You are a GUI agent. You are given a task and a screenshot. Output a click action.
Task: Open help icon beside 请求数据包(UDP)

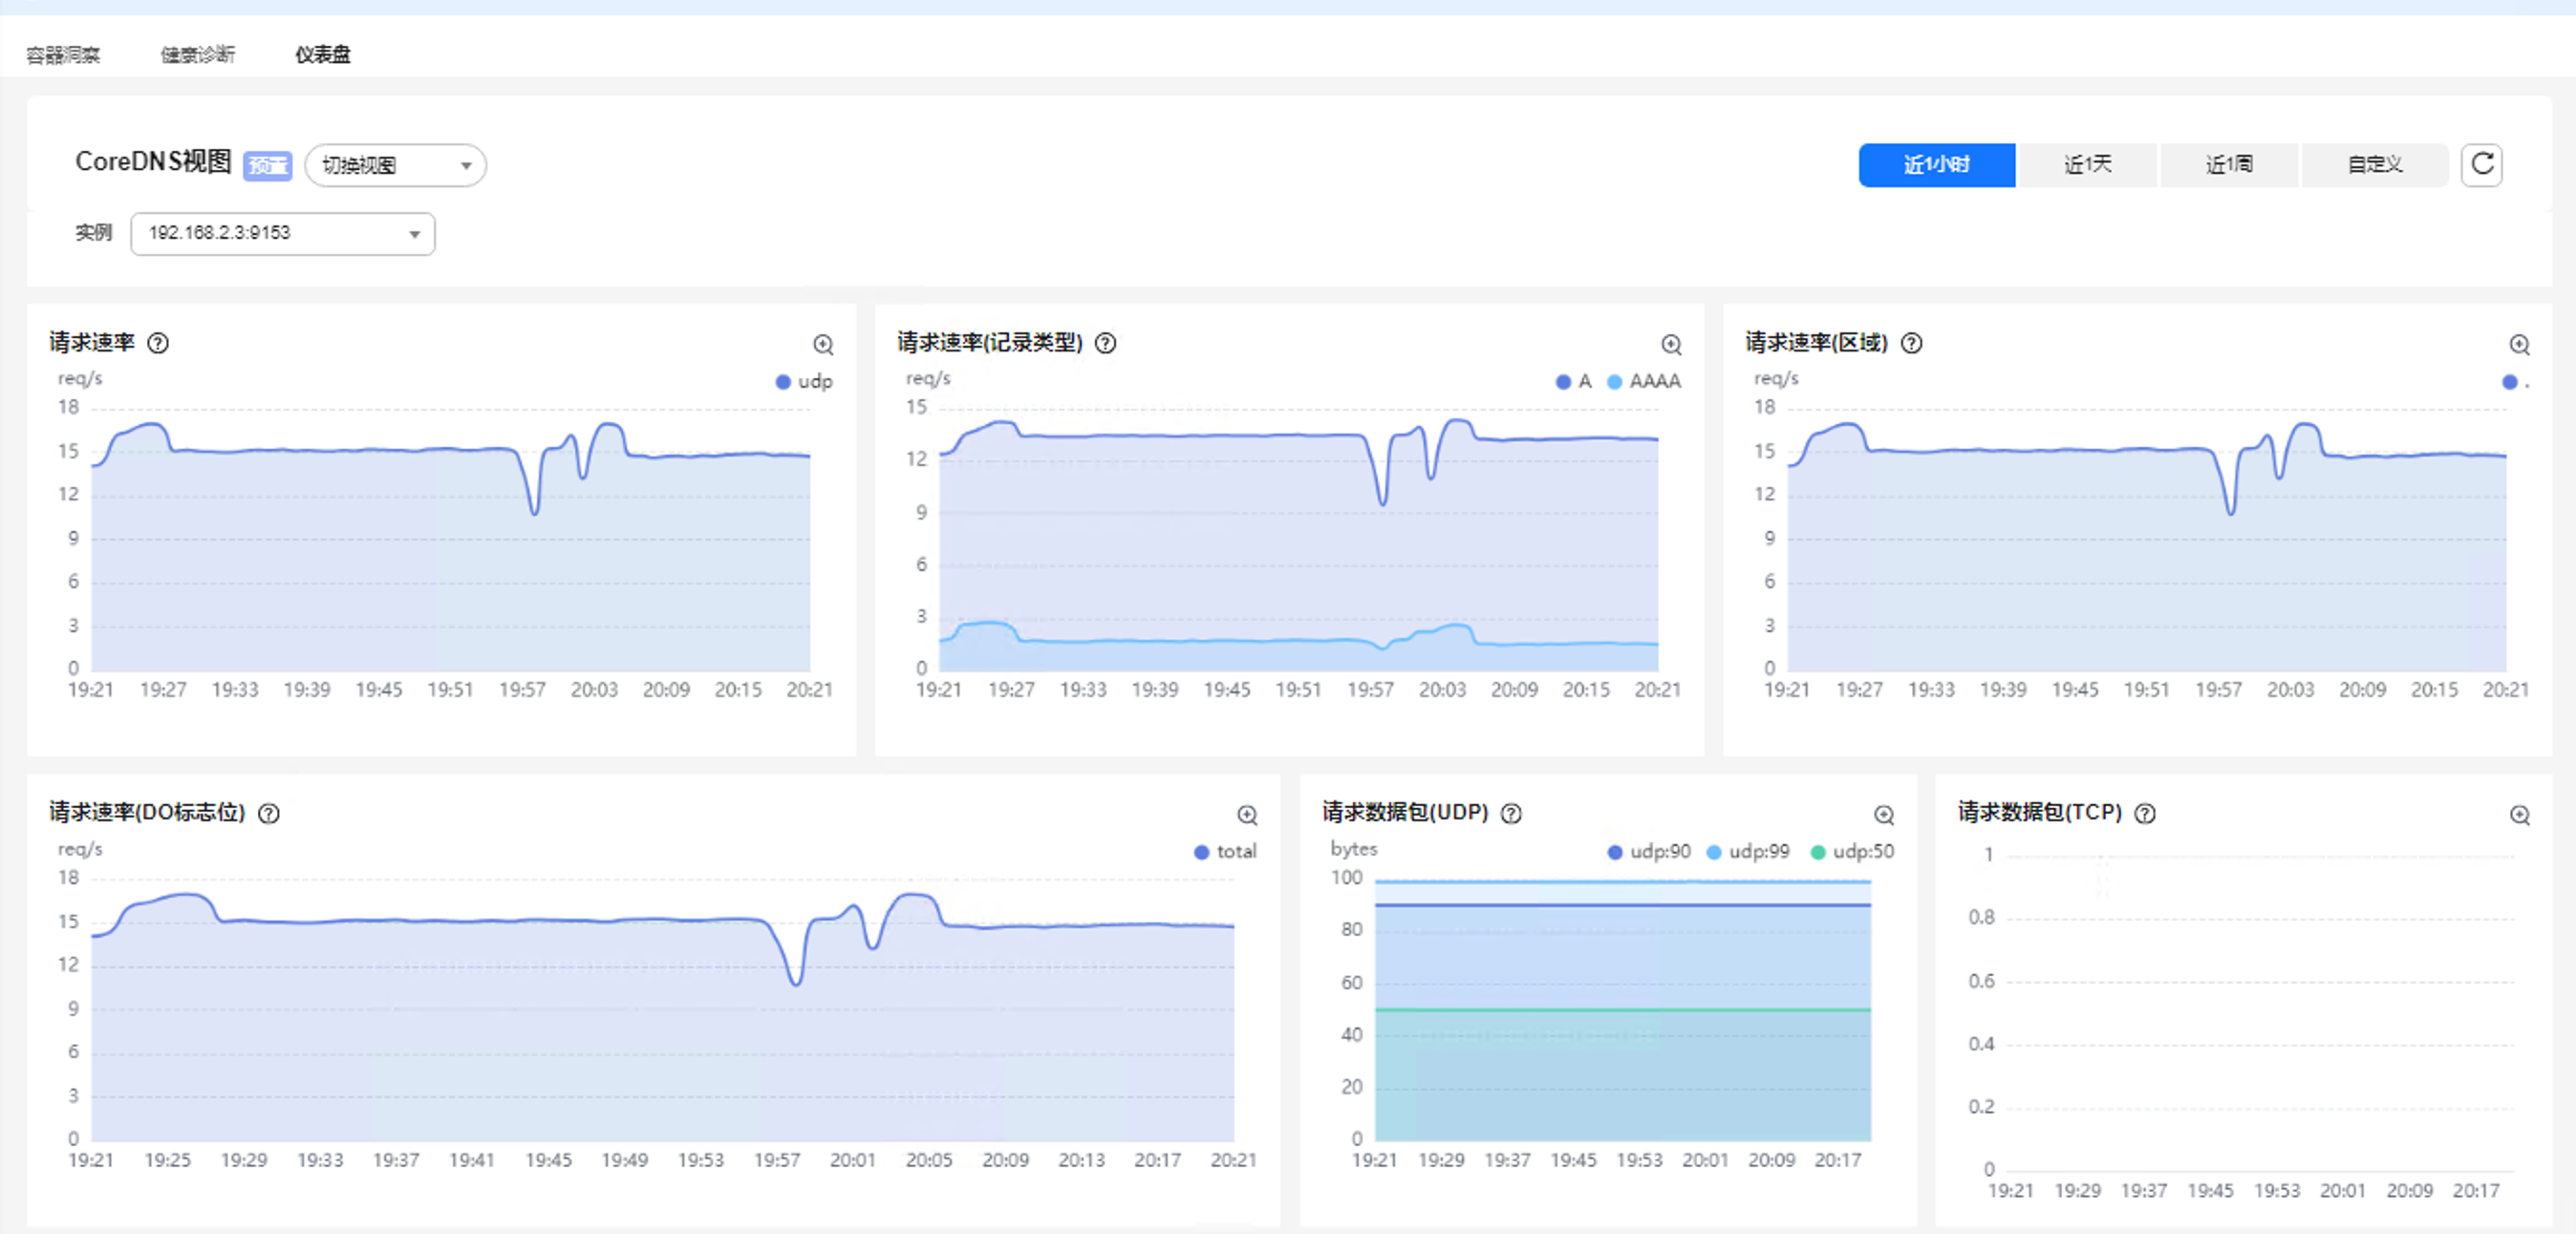[1511, 813]
